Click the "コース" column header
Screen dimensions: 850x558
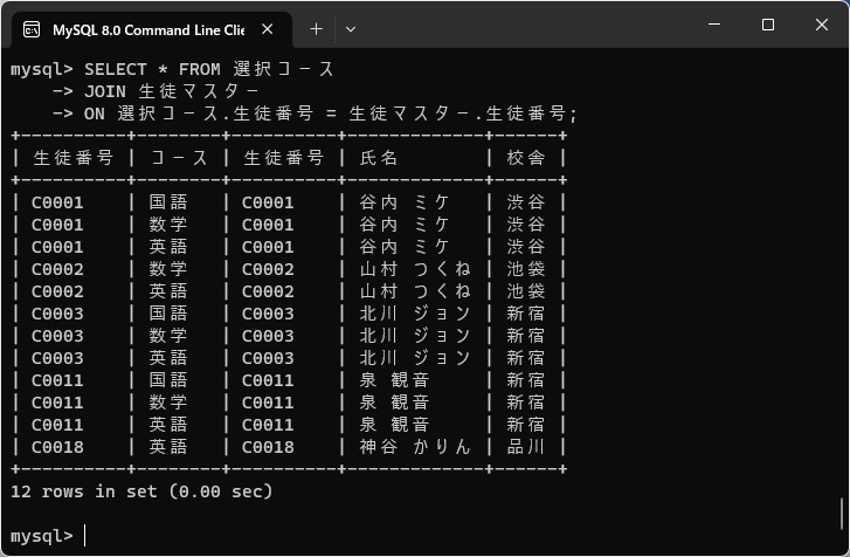point(179,158)
